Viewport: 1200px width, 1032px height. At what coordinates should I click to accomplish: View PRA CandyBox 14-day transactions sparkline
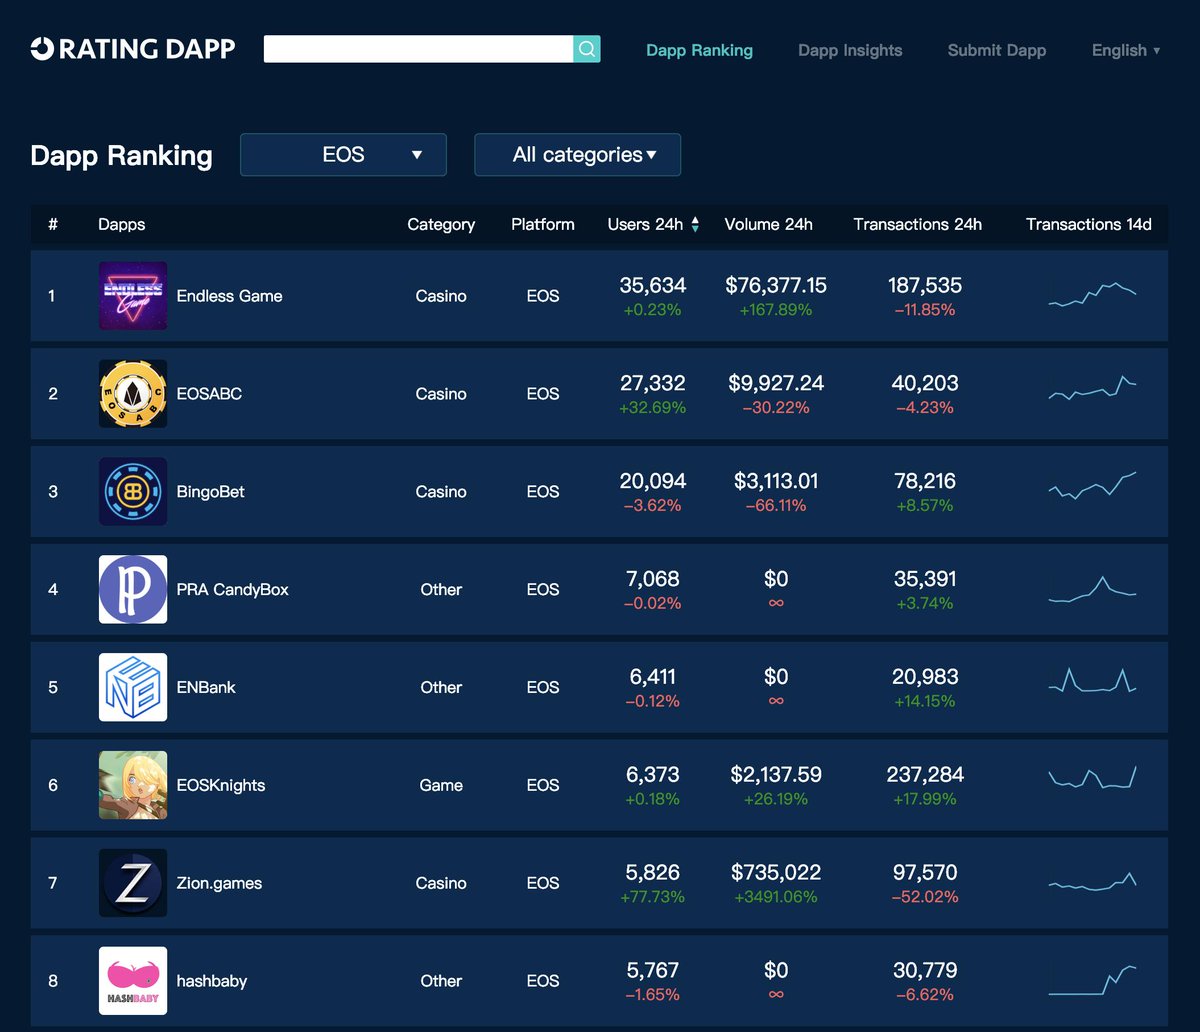pos(1092,588)
